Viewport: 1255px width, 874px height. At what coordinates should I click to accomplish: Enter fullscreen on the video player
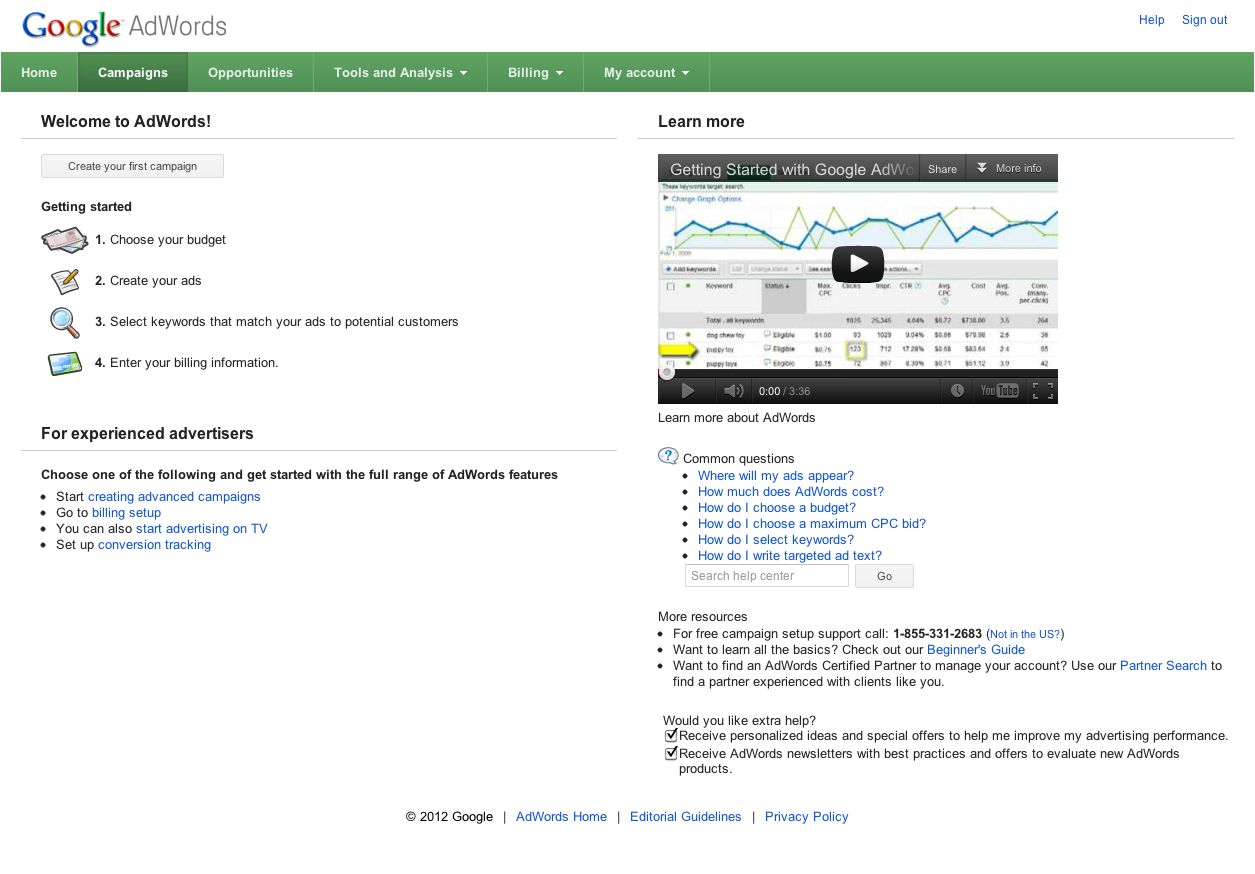pos(1043,391)
